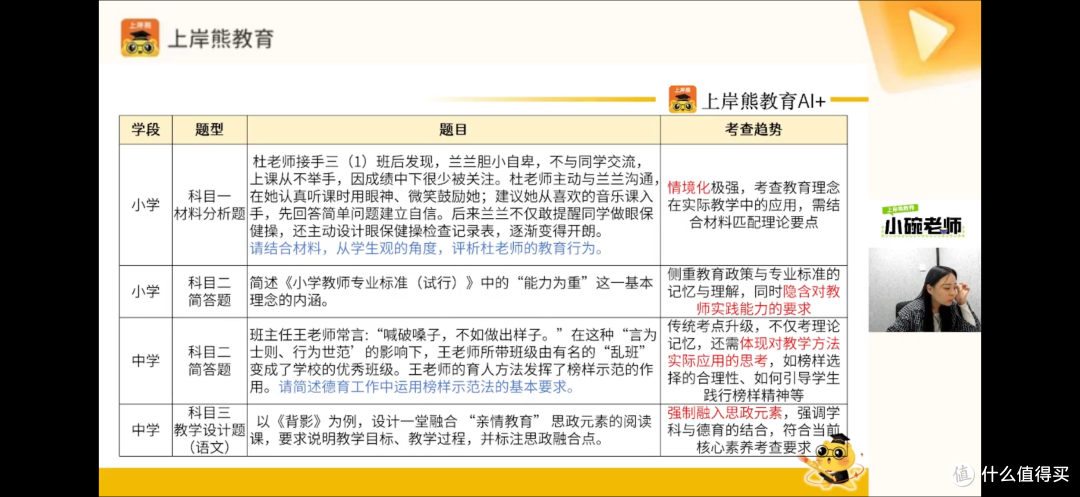
Task: Click the 上岸熊教育 bear logo icon at top left
Action: tap(141, 37)
